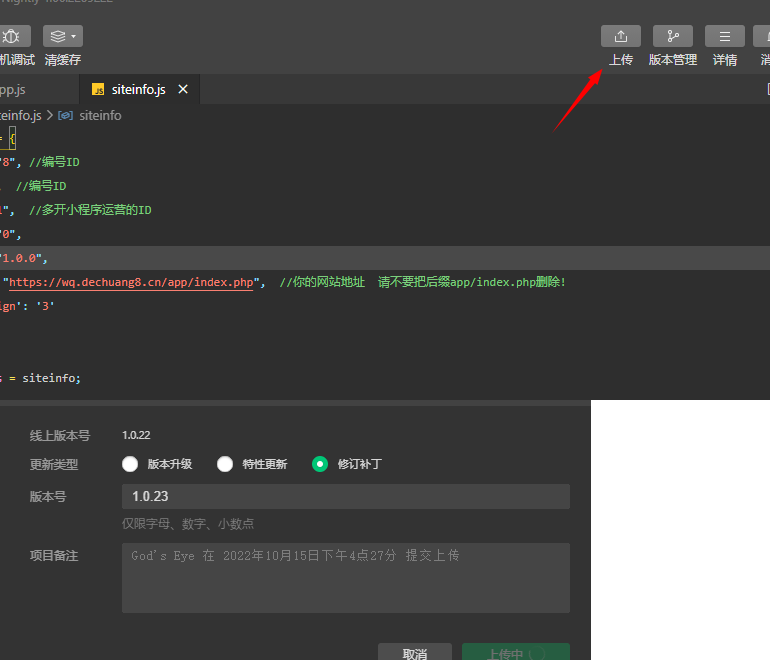Image resolution: width=774 pixels, height=660 pixels.
Task: Click the JS file icon on siteinfo.js tab
Action: (98, 89)
